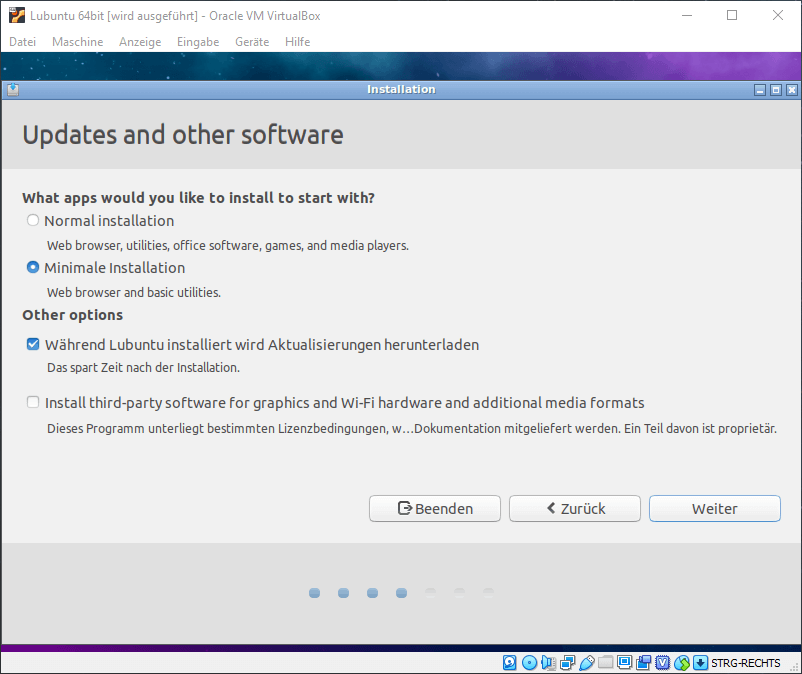
Task: Click the 'Dieses Programm unterliegt' license text
Action: point(412,429)
